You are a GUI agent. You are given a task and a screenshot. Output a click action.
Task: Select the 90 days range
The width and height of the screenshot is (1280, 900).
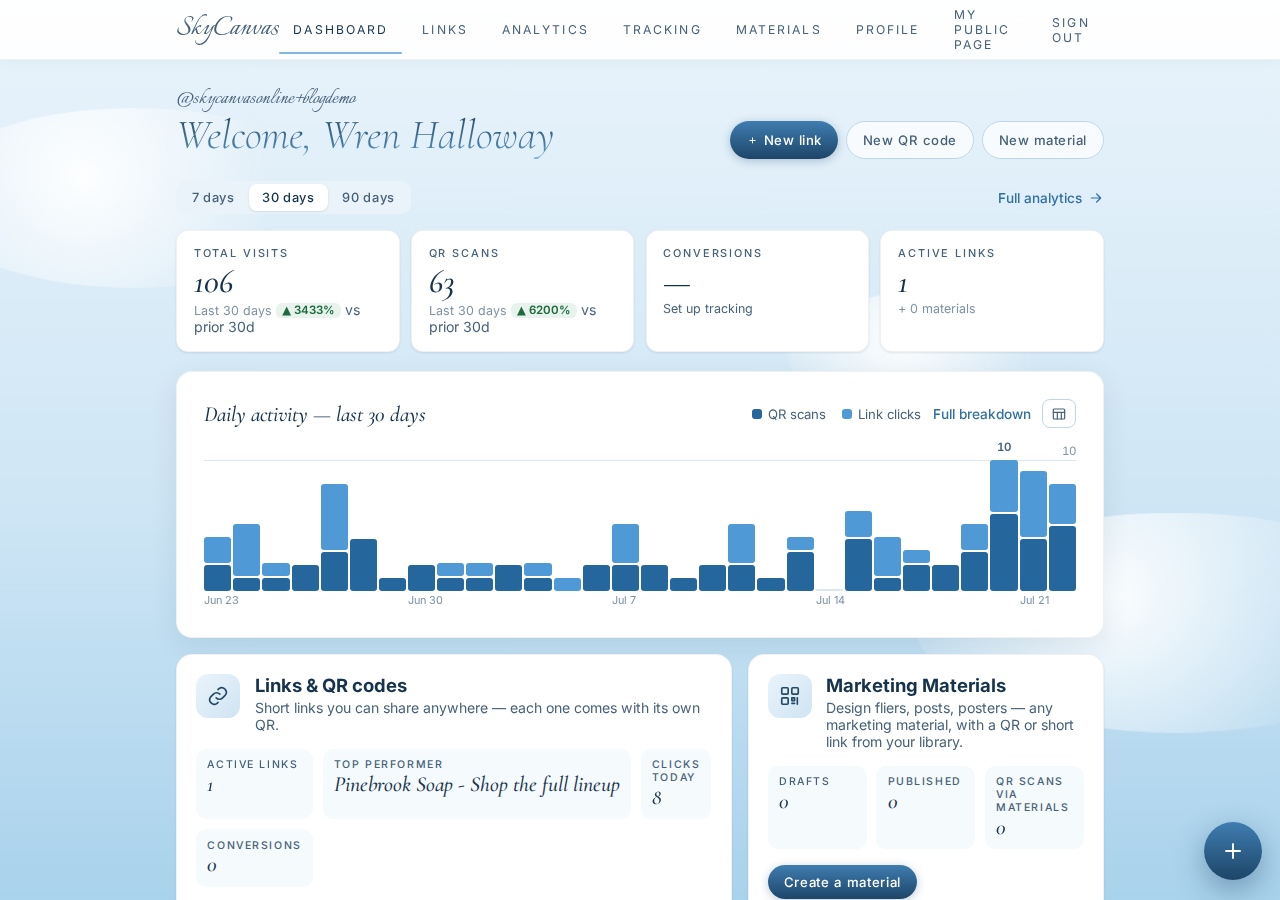[368, 197]
